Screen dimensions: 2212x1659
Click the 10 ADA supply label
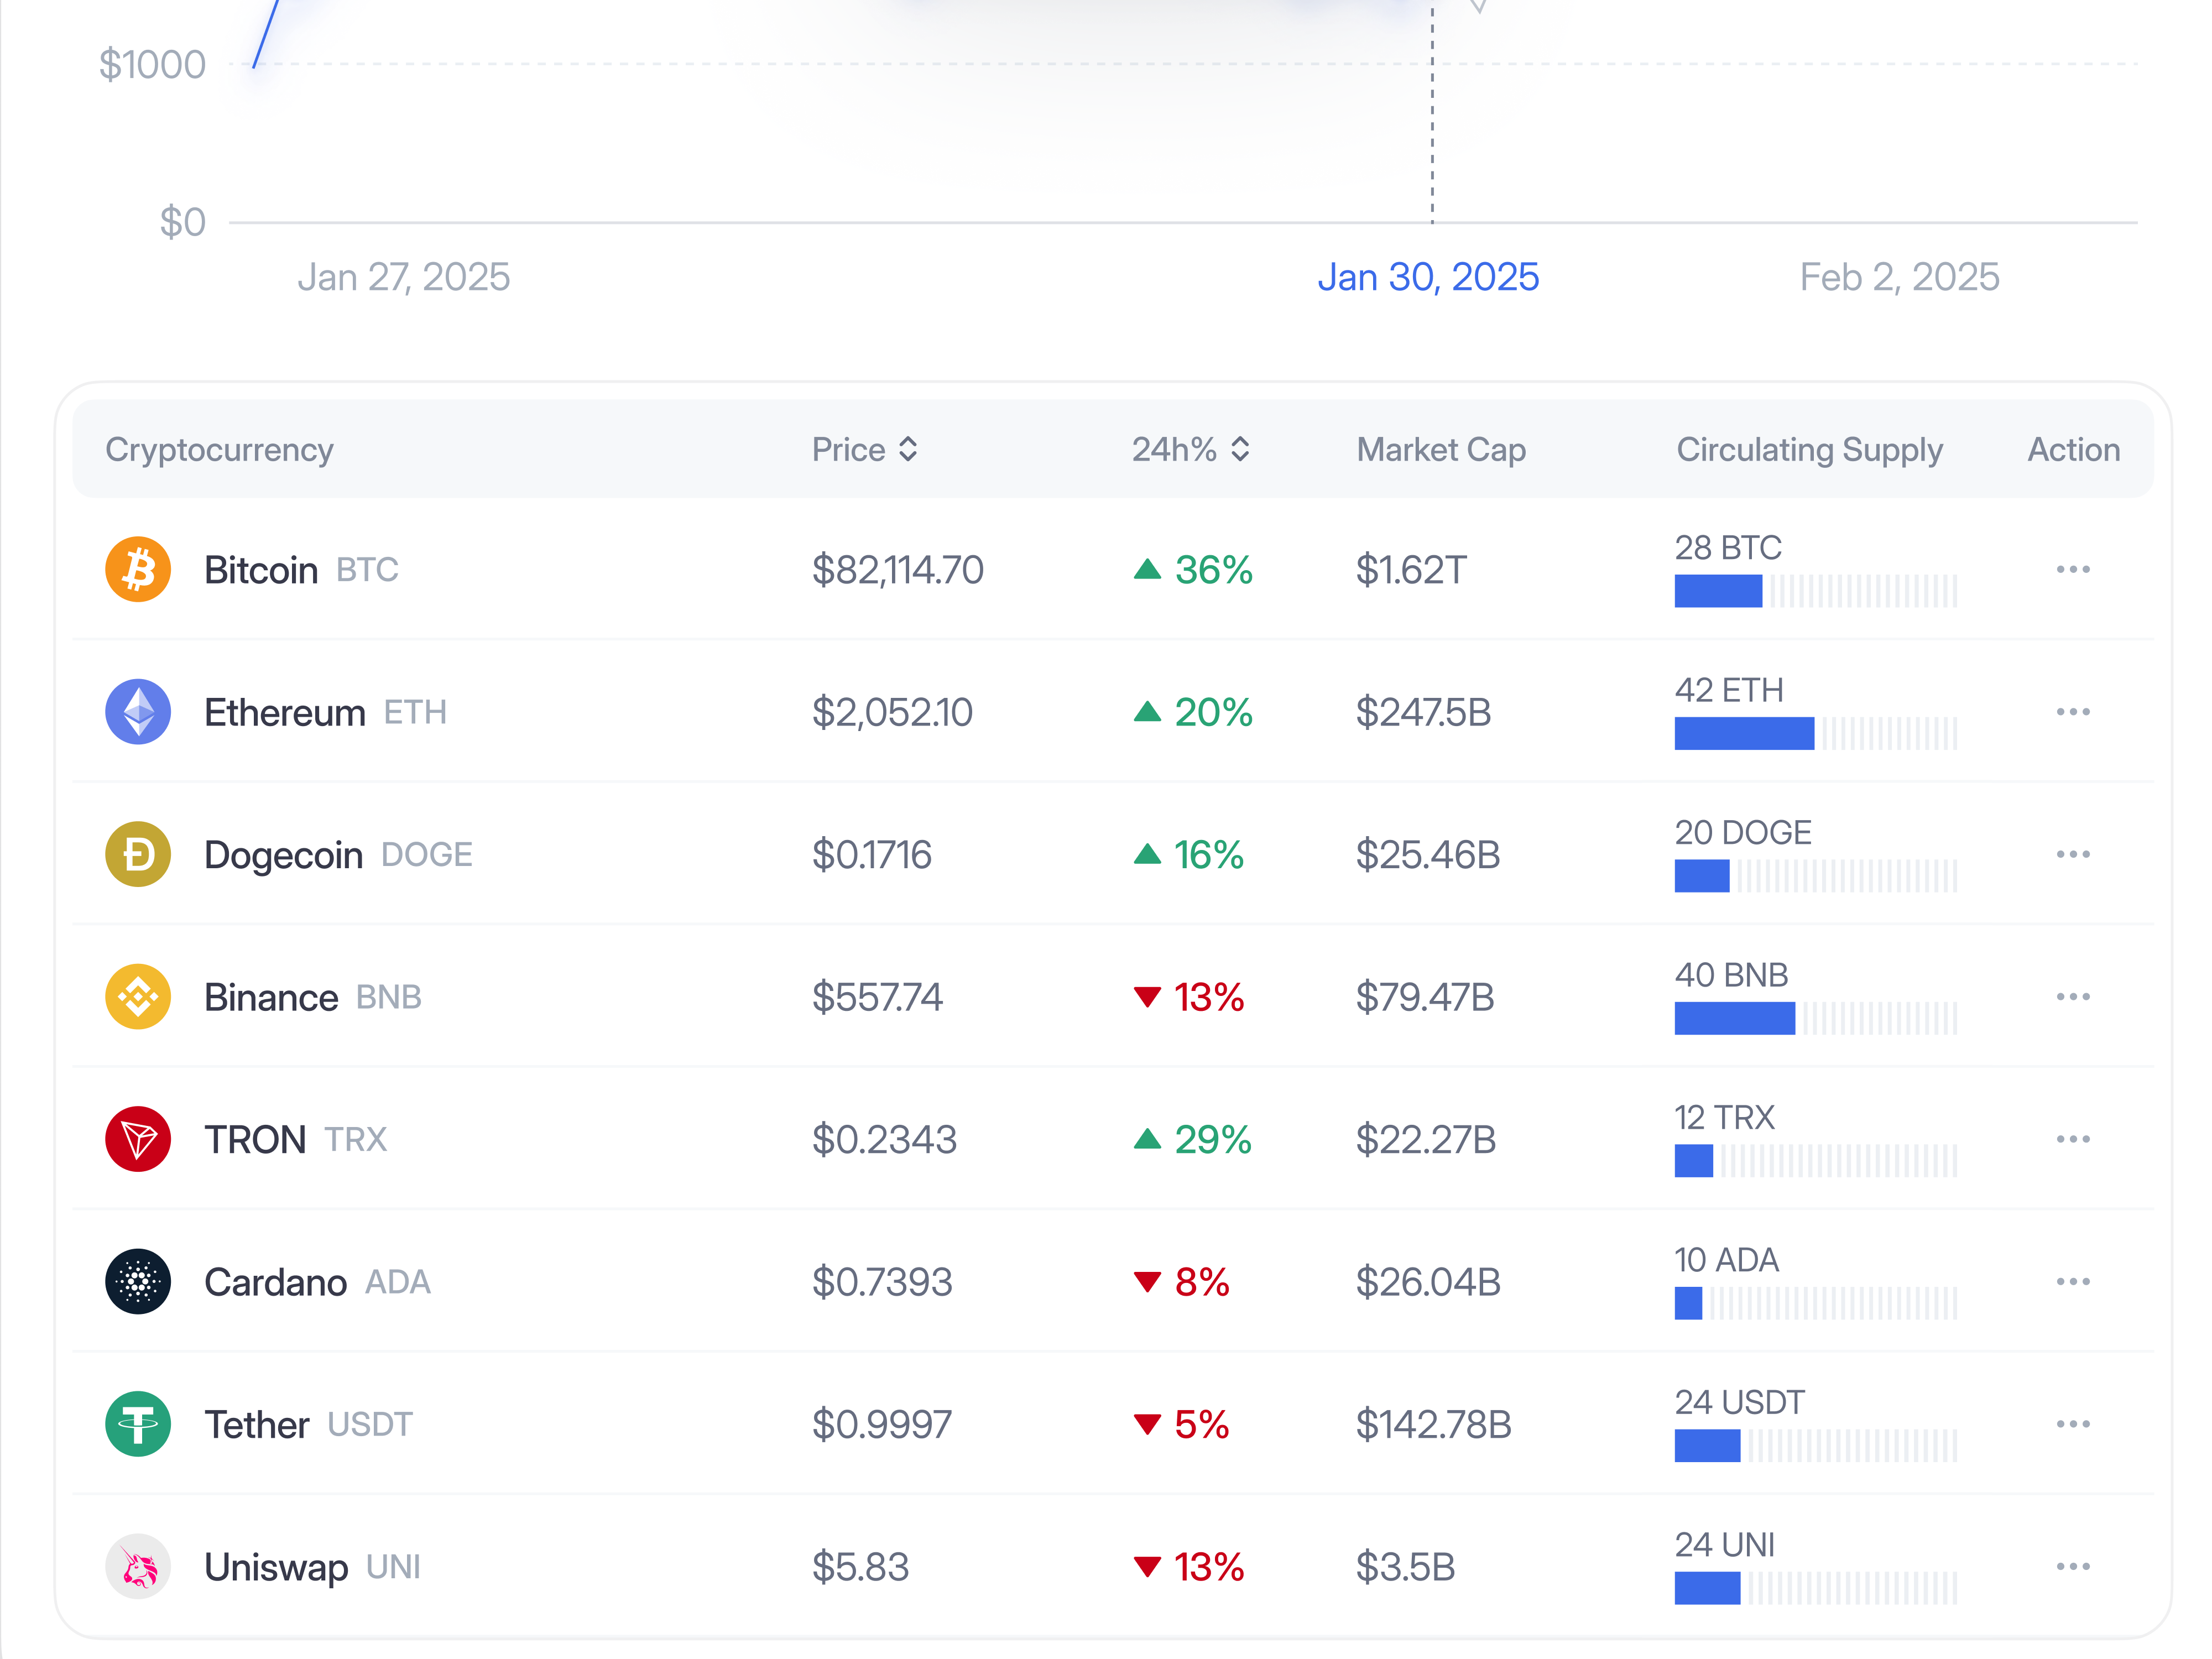pyautogui.click(x=1727, y=1260)
